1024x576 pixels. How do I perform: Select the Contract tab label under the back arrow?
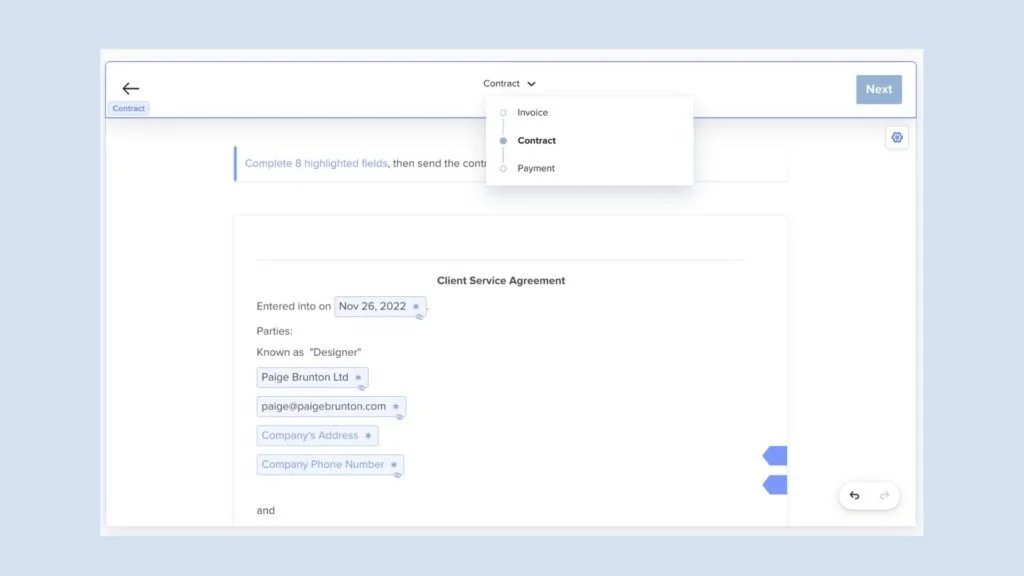tap(128, 108)
